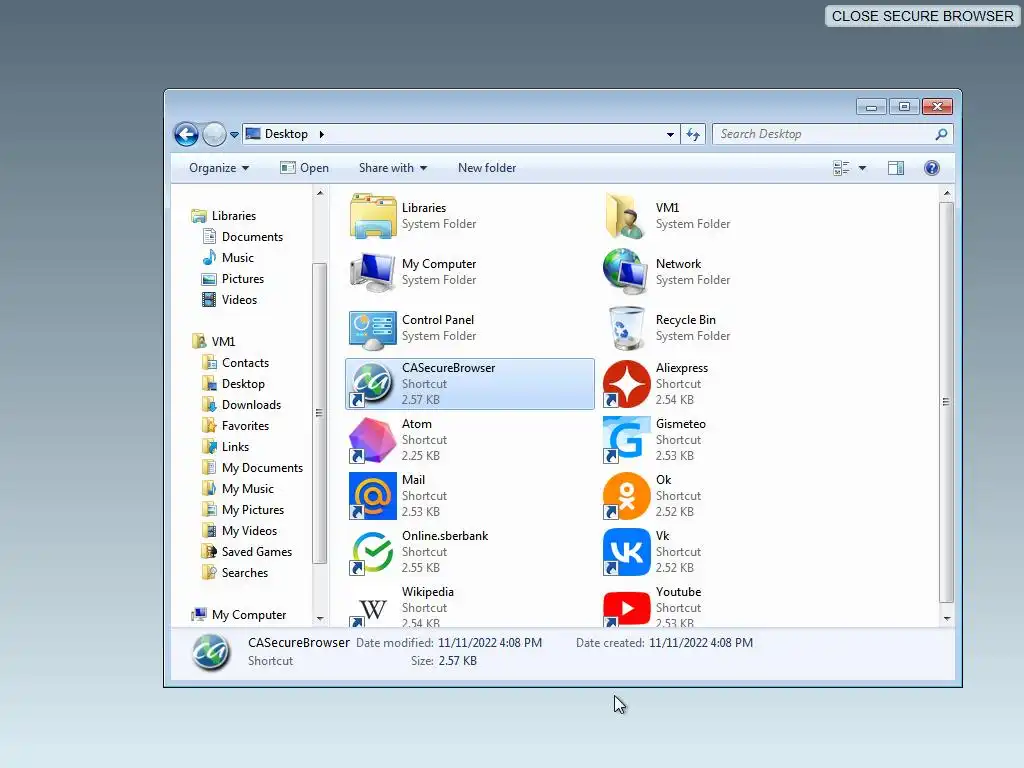Screen dimensions: 1024x768
Task: Click the change view icon
Action: click(841, 168)
